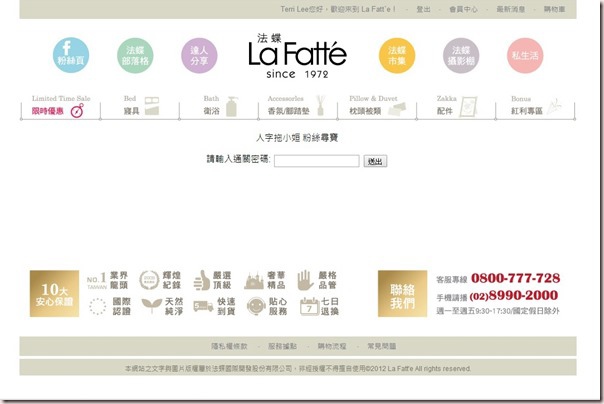Click the sprout 天然純淨 icon
Image resolution: width=604 pixels, height=404 pixels.
(x=152, y=306)
